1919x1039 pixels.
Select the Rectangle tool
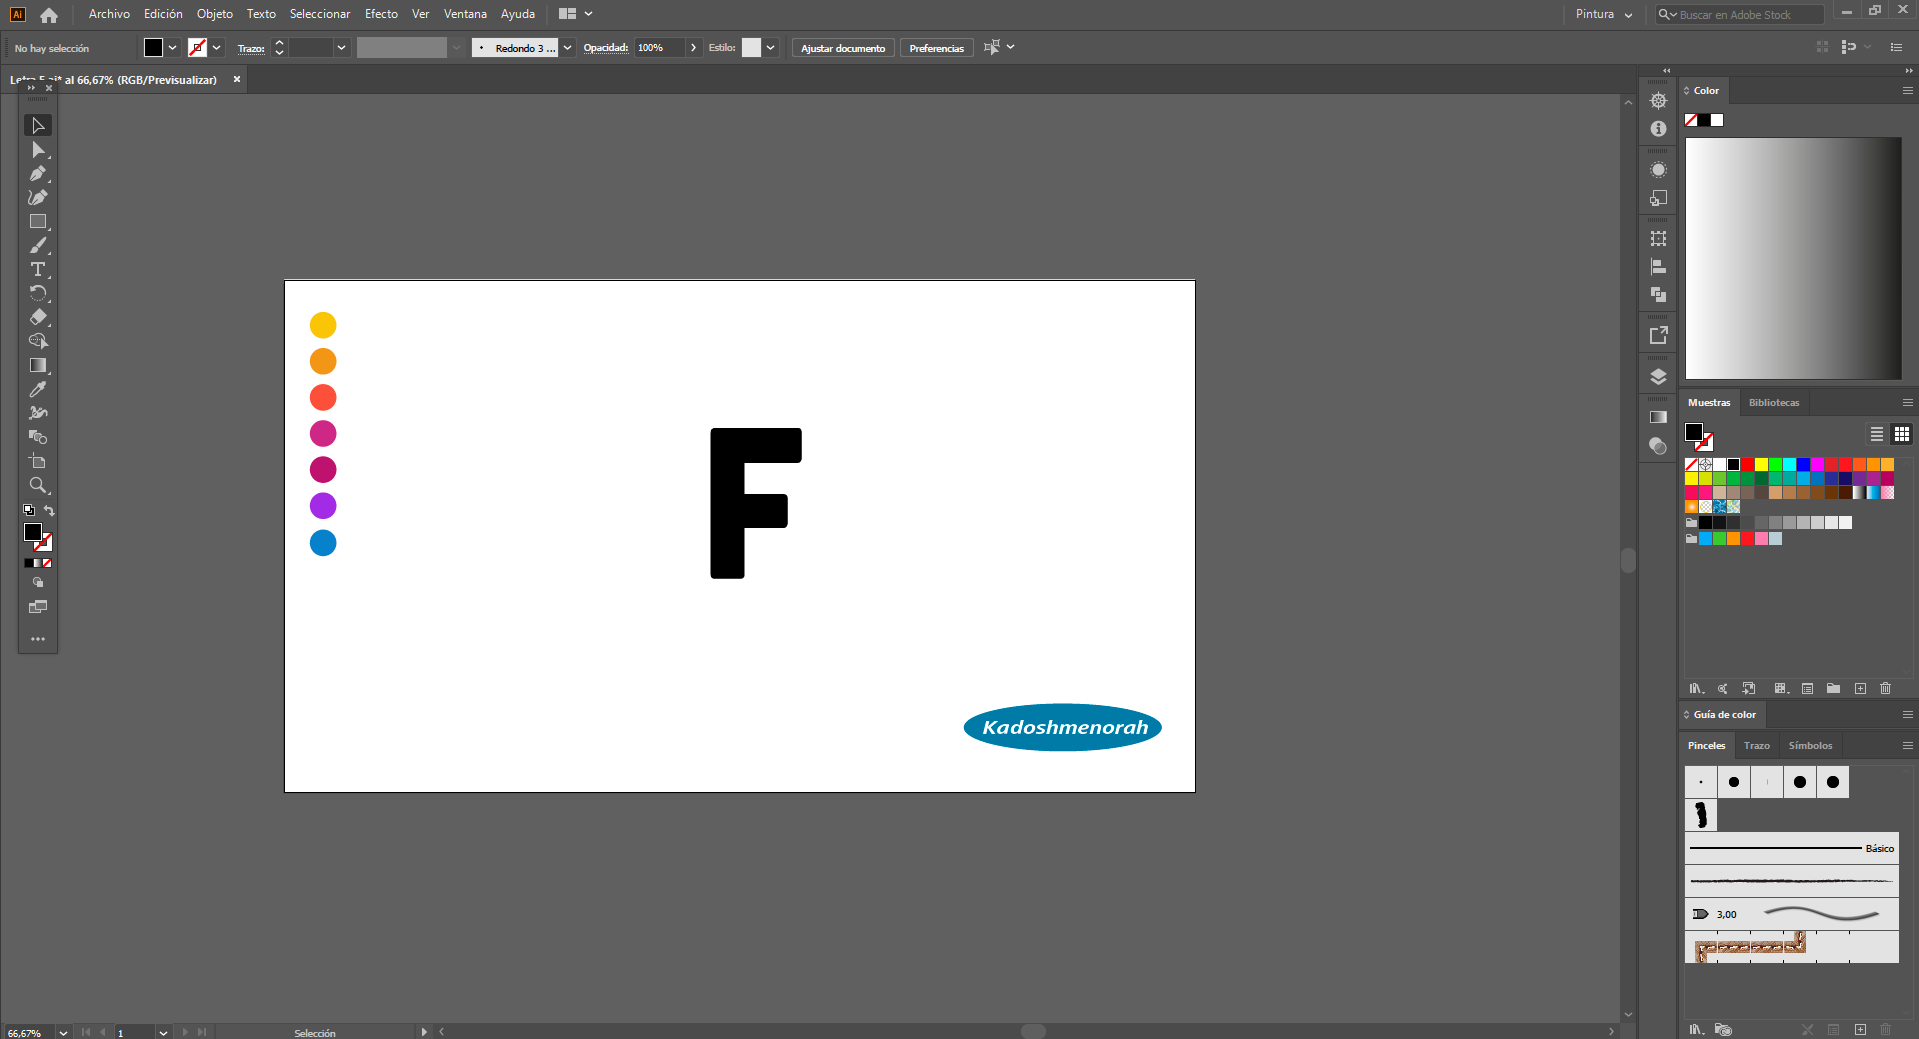38,222
